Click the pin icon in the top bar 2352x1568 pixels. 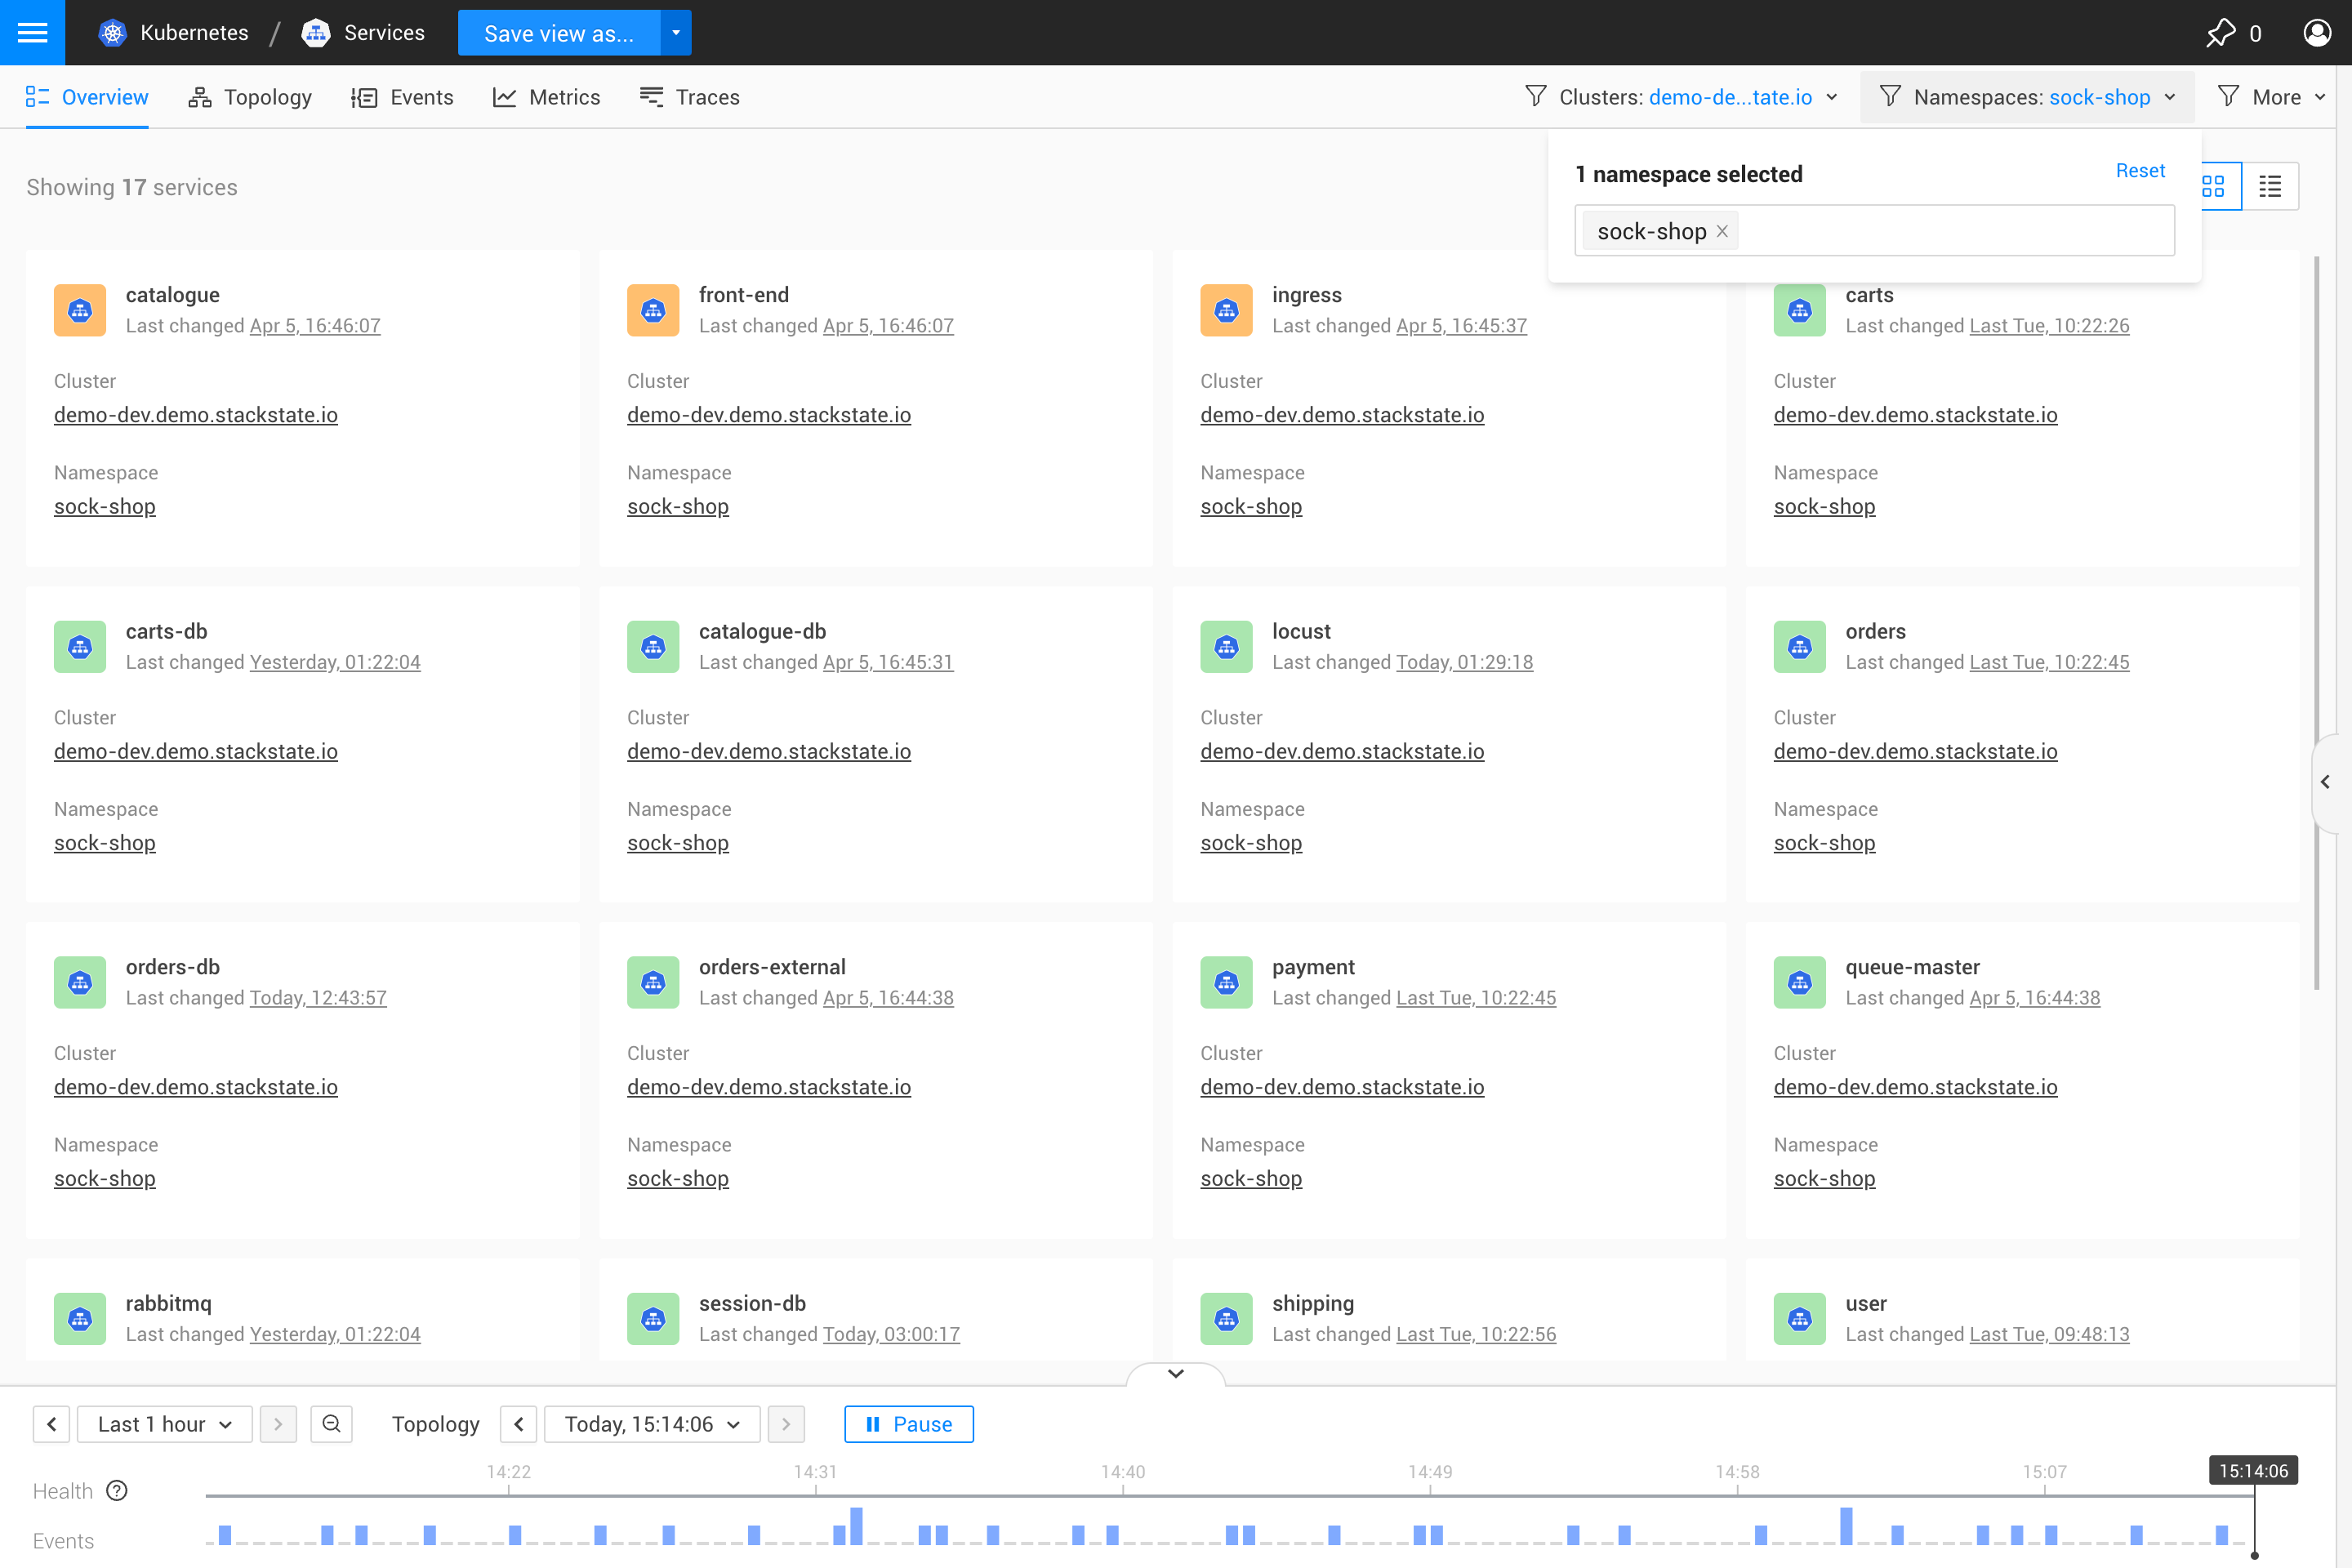(2222, 32)
